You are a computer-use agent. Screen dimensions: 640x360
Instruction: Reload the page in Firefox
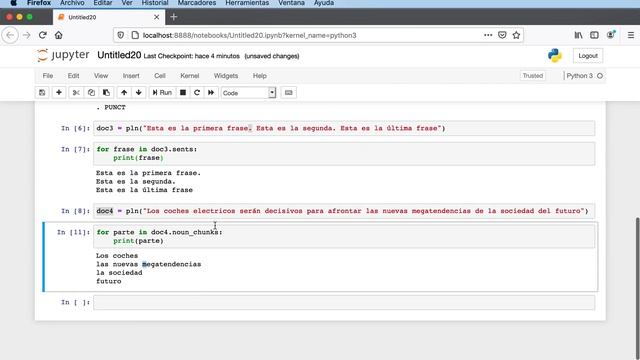coord(42,35)
